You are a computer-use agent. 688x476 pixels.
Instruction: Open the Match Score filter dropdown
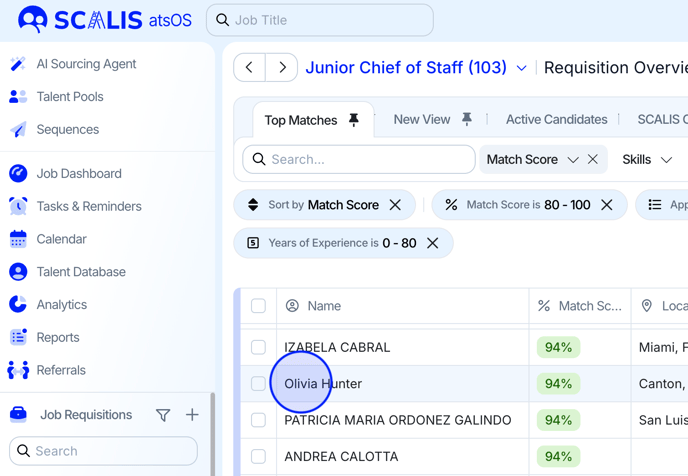tap(572, 160)
